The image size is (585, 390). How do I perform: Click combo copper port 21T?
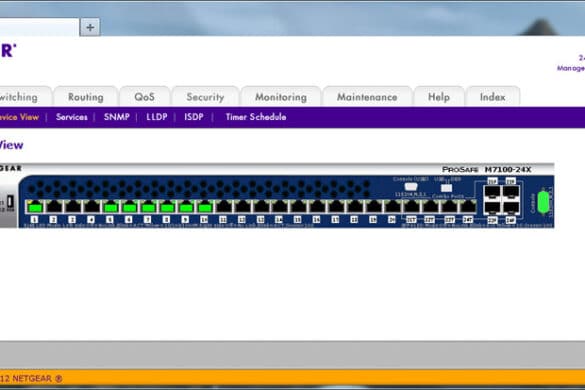[x=412, y=207]
